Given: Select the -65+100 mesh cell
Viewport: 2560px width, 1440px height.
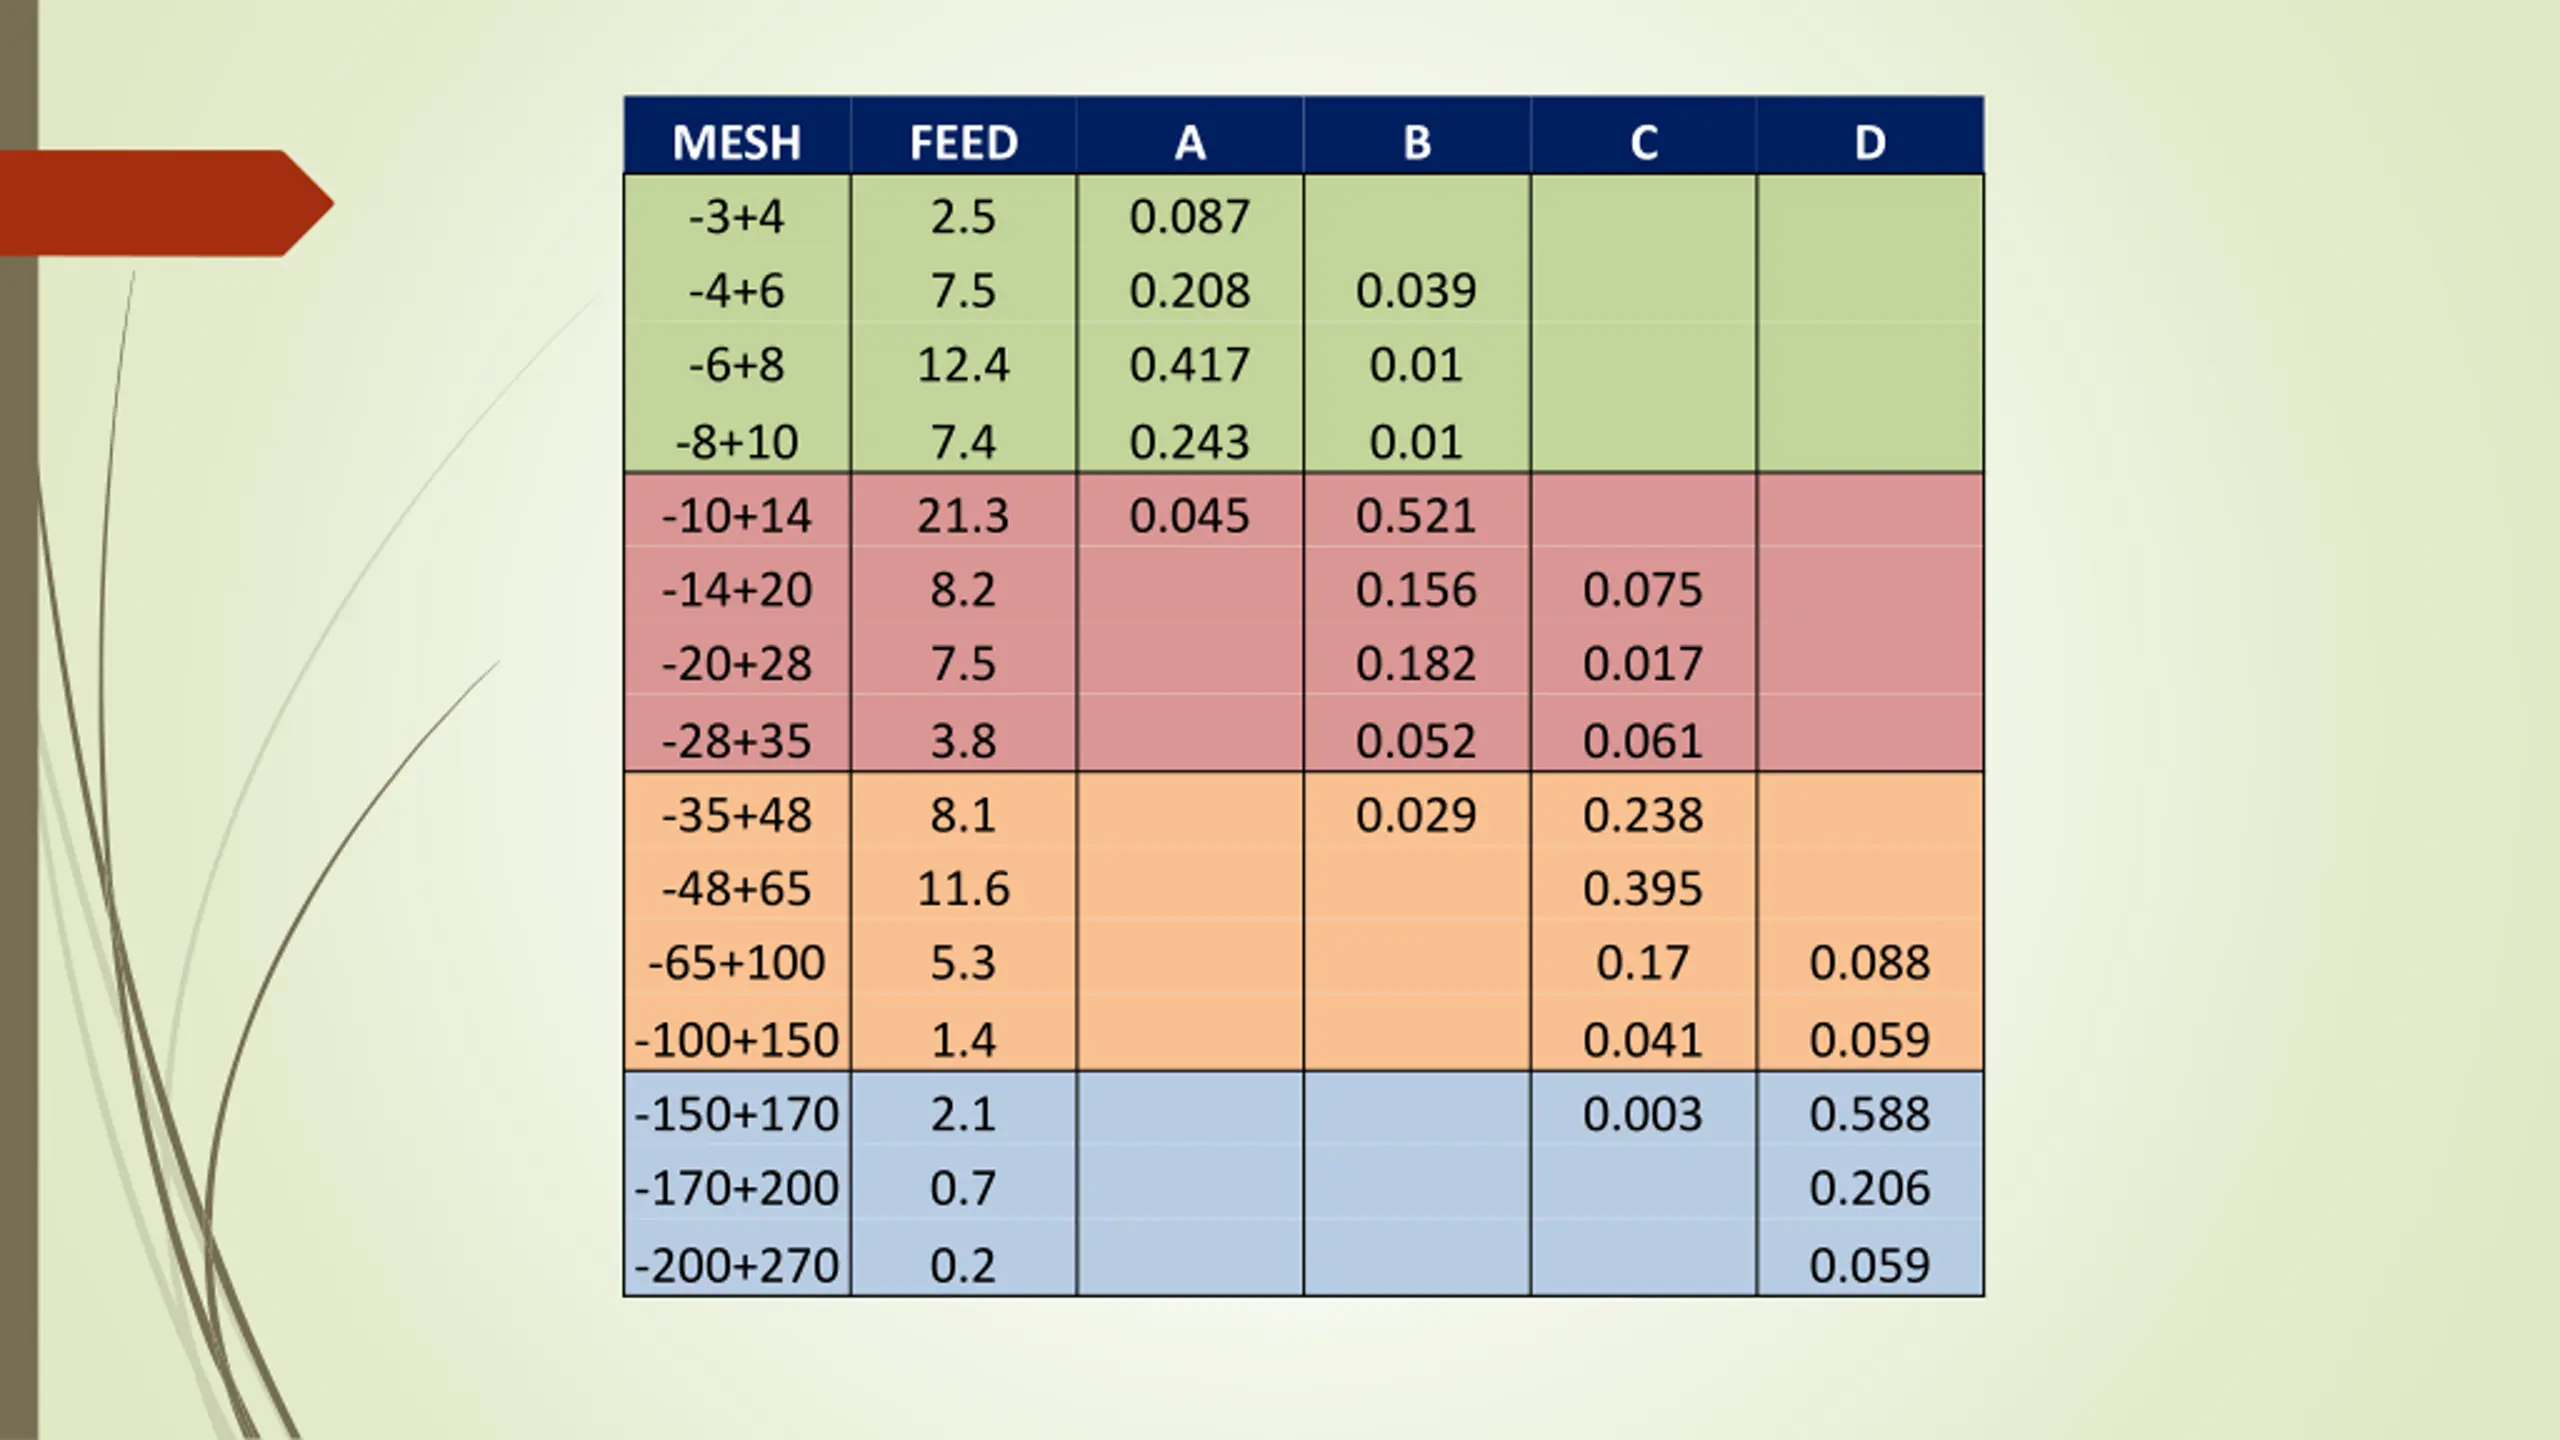Looking at the screenshot, I should click(x=737, y=962).
